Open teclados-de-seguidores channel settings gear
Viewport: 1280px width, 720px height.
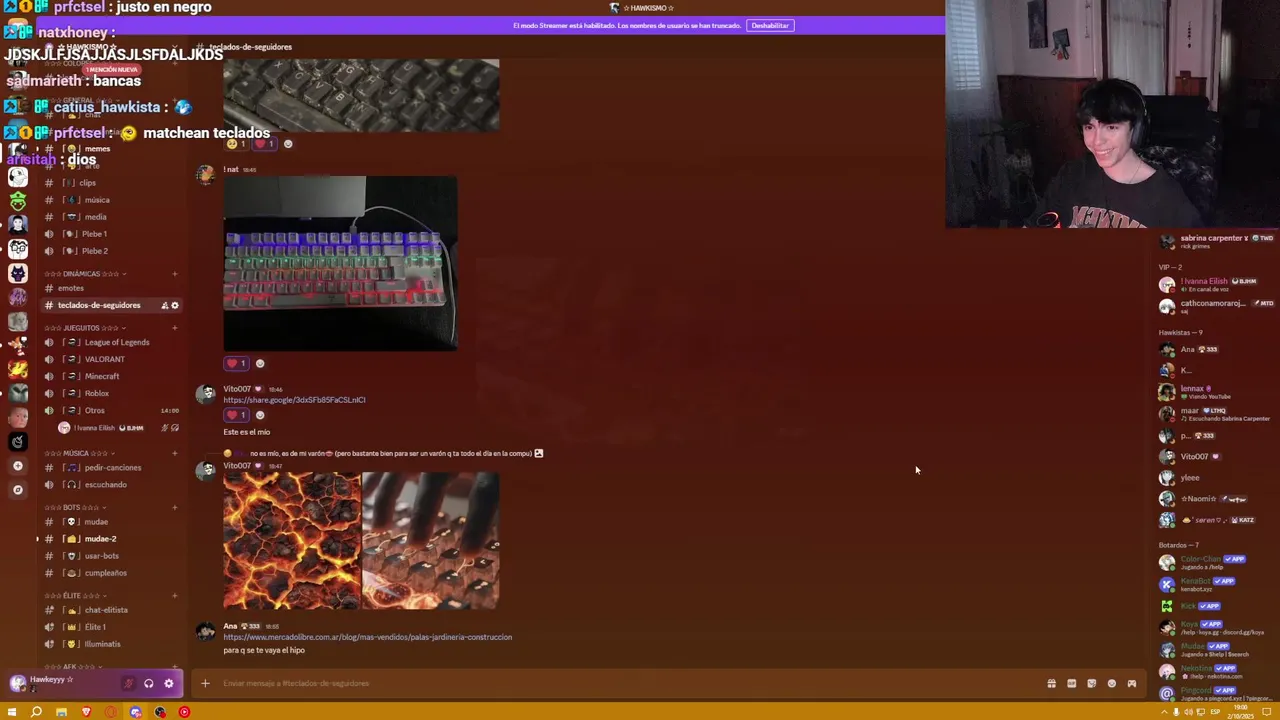[x=175, y=305]
